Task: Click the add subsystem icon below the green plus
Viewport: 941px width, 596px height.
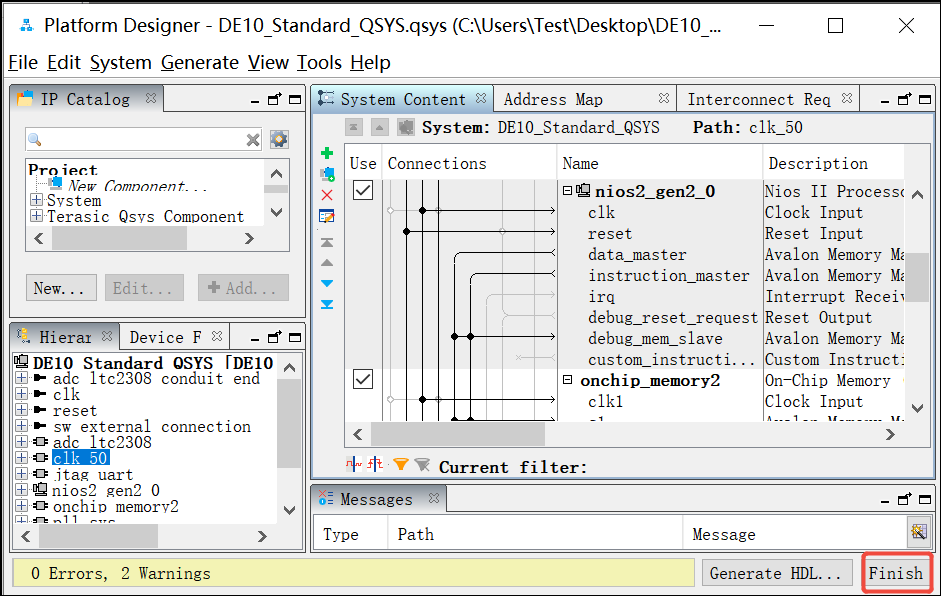Action: (x=327, y=175)
